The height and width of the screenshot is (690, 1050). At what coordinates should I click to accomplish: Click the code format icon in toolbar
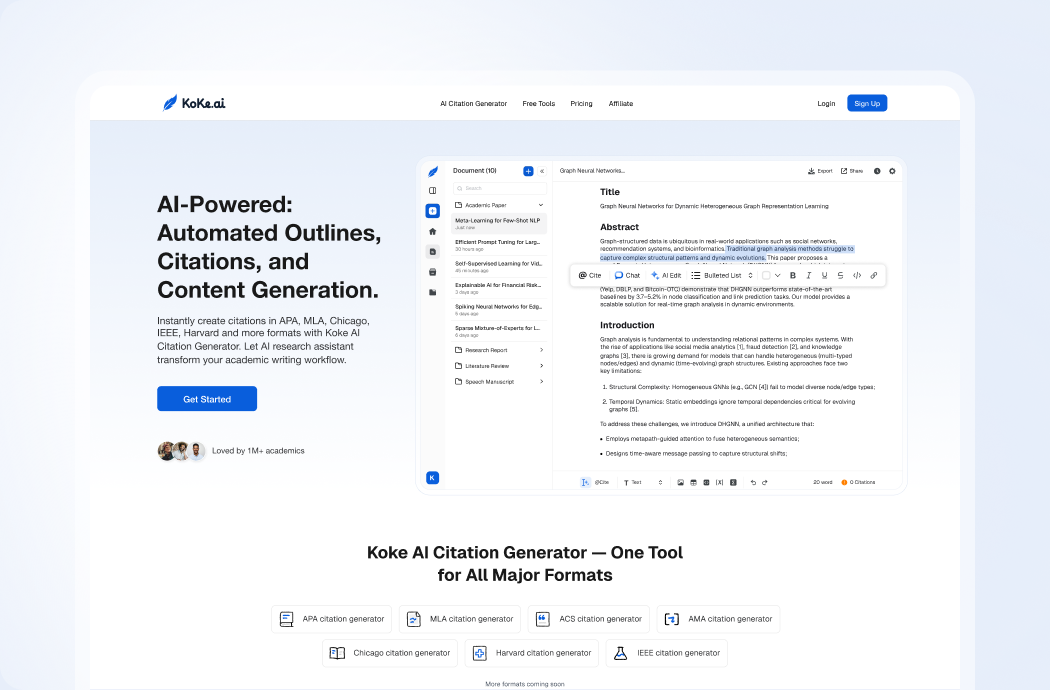pyautogui.click(x=857, y=275)
